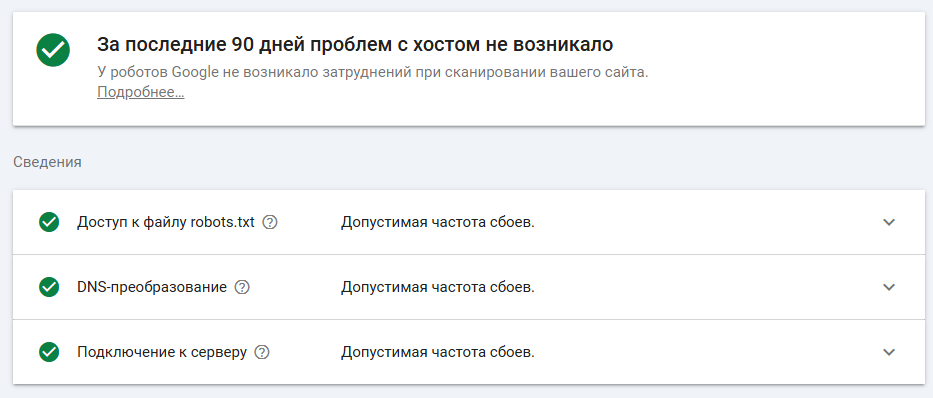The width and height of the screenshot is (933, 398).
Task: Click the headline about last 90 days host problems
Action: pyautogui.click(x=355, y=45)
